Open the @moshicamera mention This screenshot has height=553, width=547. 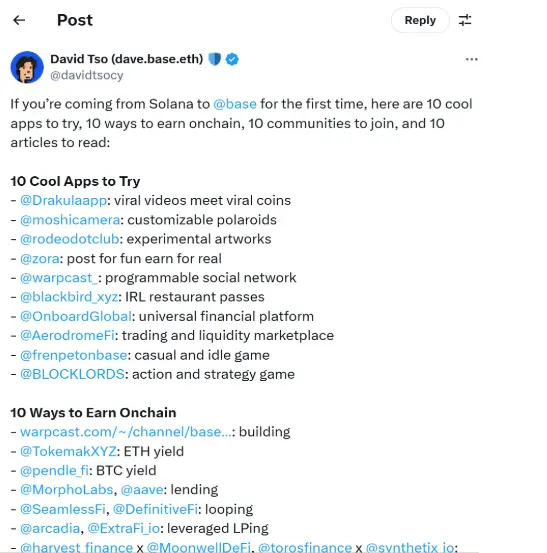tap(70, 220)
